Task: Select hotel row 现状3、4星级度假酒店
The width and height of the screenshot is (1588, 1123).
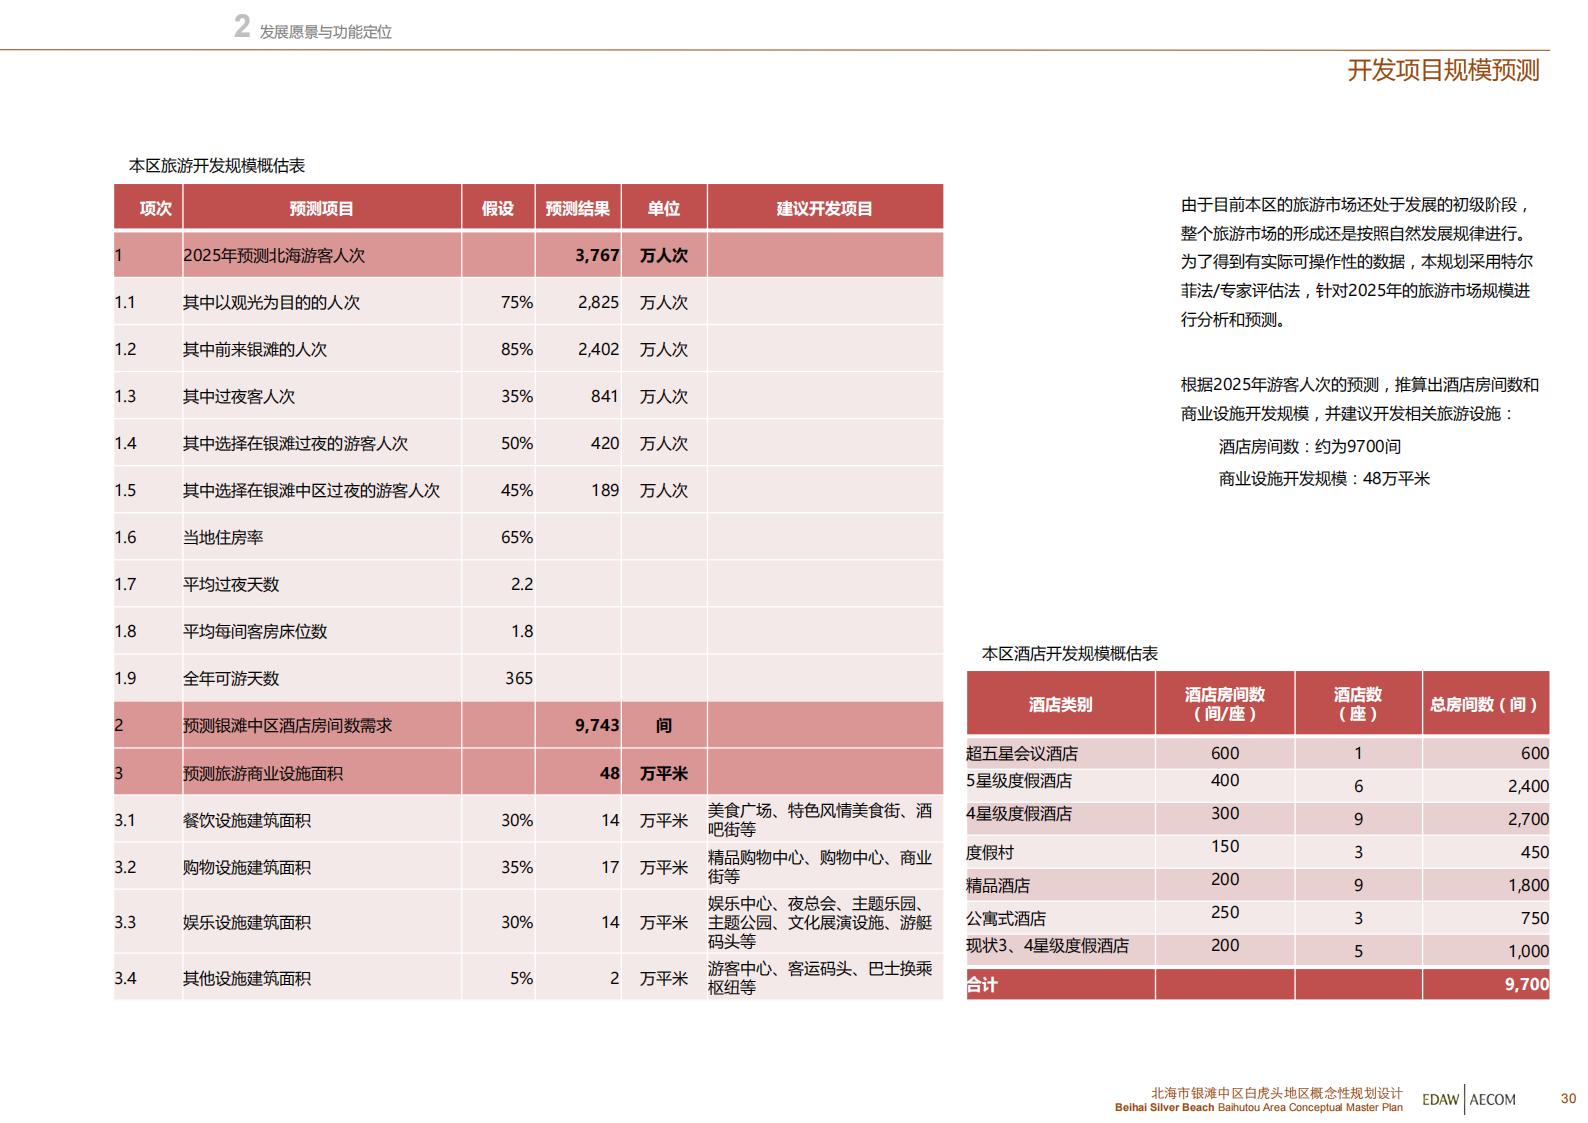Action: [x=1258, y=949]
